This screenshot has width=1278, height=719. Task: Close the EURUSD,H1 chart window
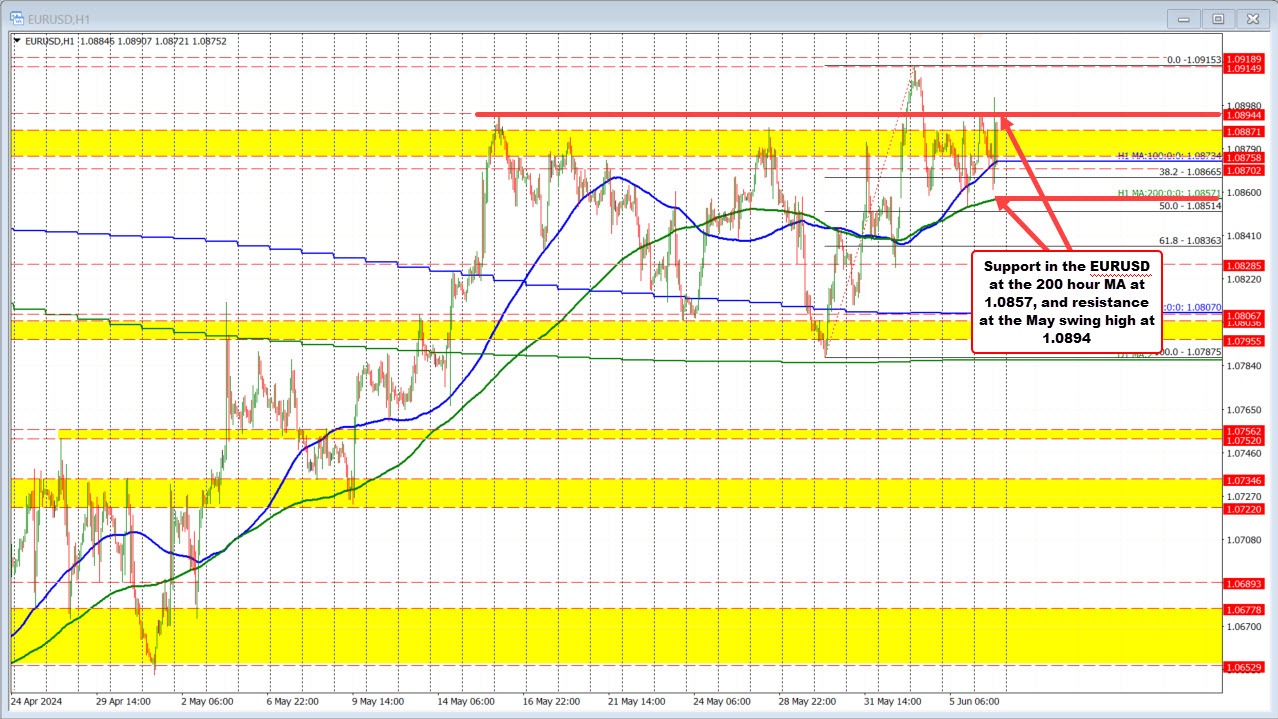point(1251,18)
